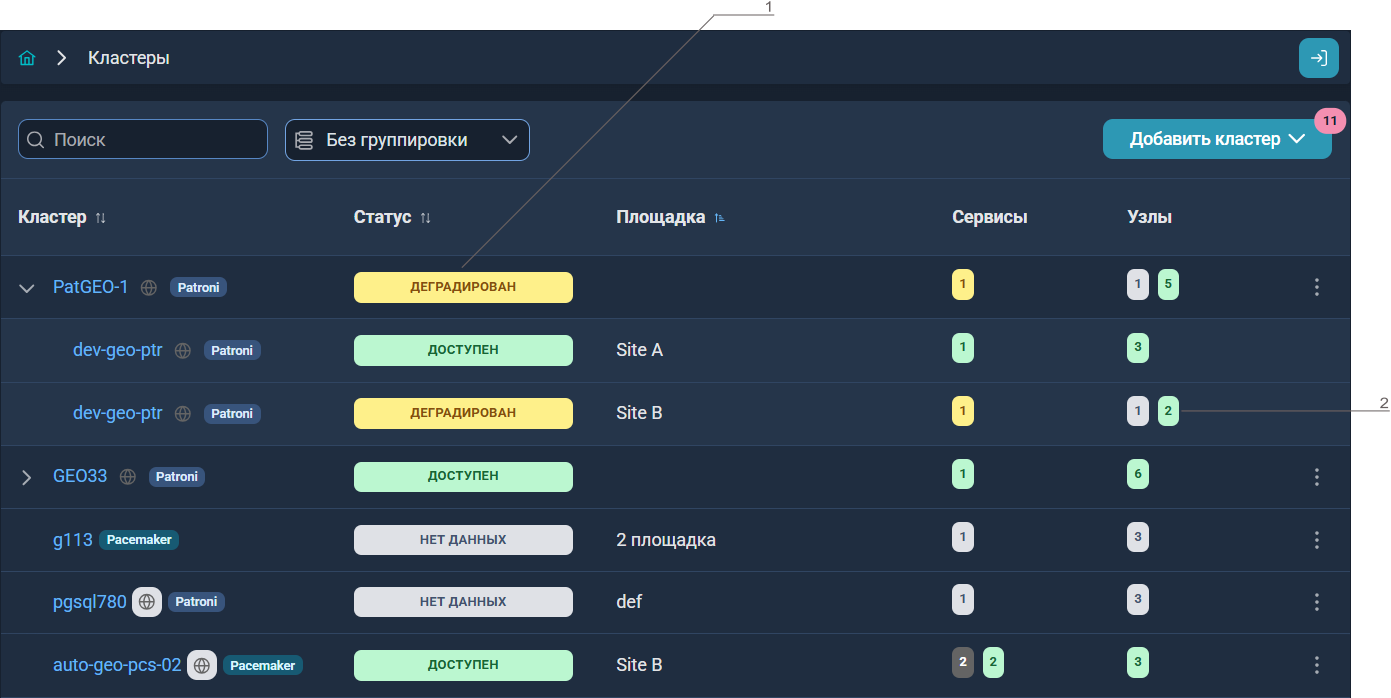Open the GEO33 cluster link
This screenshot has width=1391, height=698.
coord(80,477)
